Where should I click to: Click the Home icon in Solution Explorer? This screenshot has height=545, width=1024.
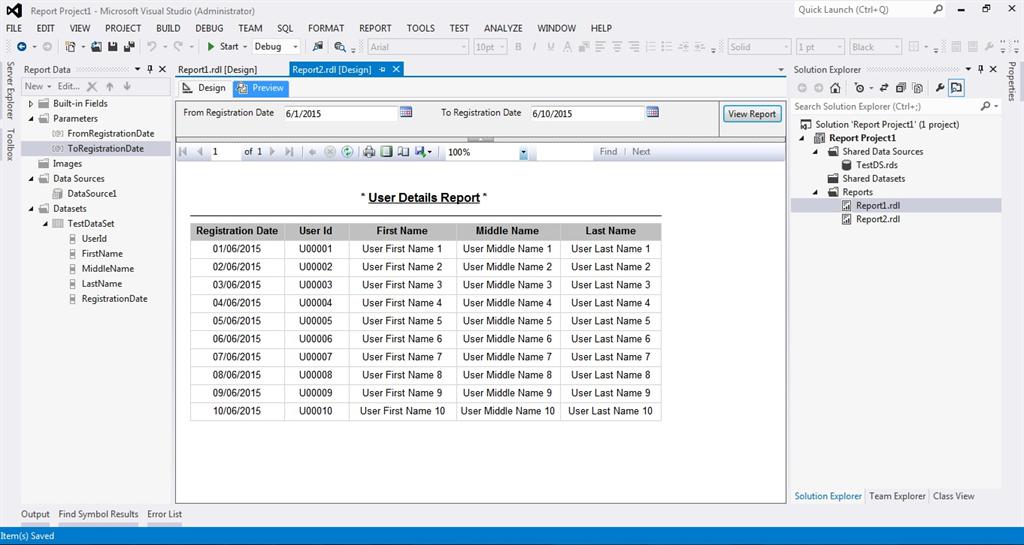(x=835, y=88)
